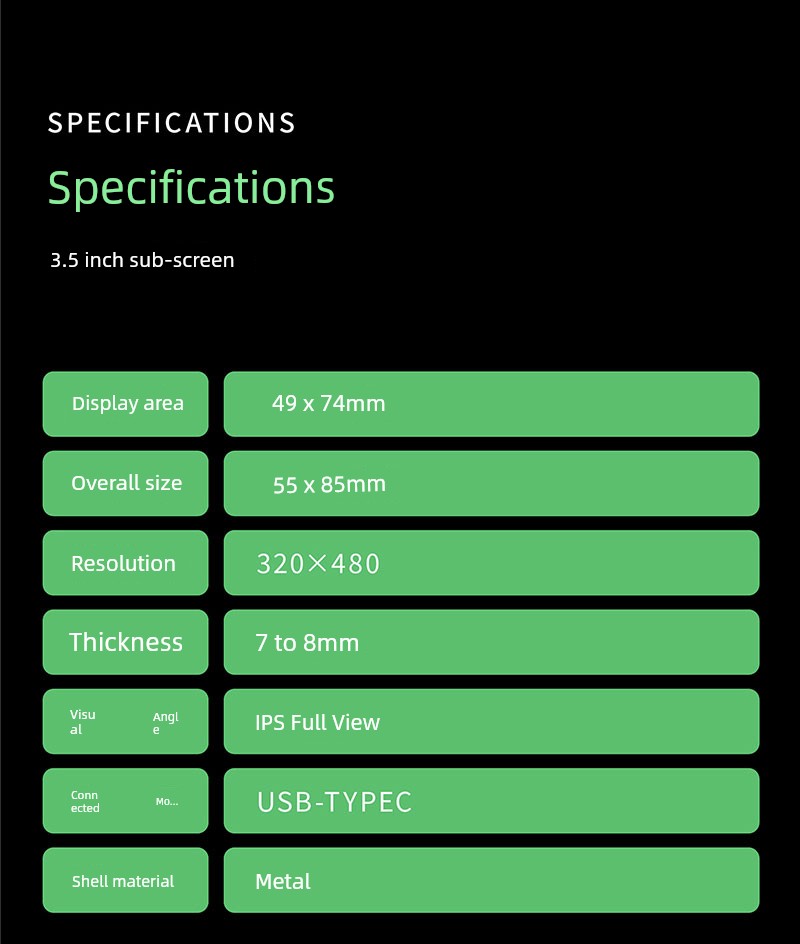The image size is (800, 944).
Task: Click the uppercase SPECIFICATIONS heading
Action: pos(172,123)
